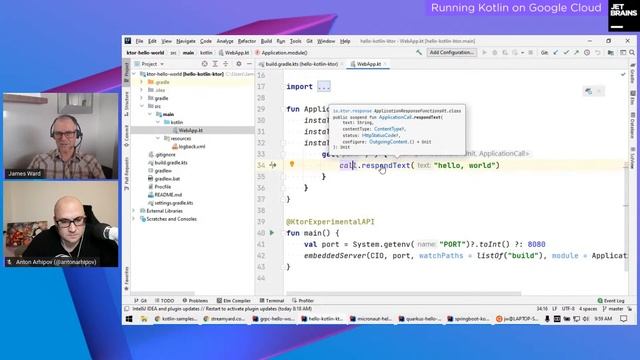This screenshot has height=360, width=640.
Task: Select .gitignore file in project tree
Action: 165,155
